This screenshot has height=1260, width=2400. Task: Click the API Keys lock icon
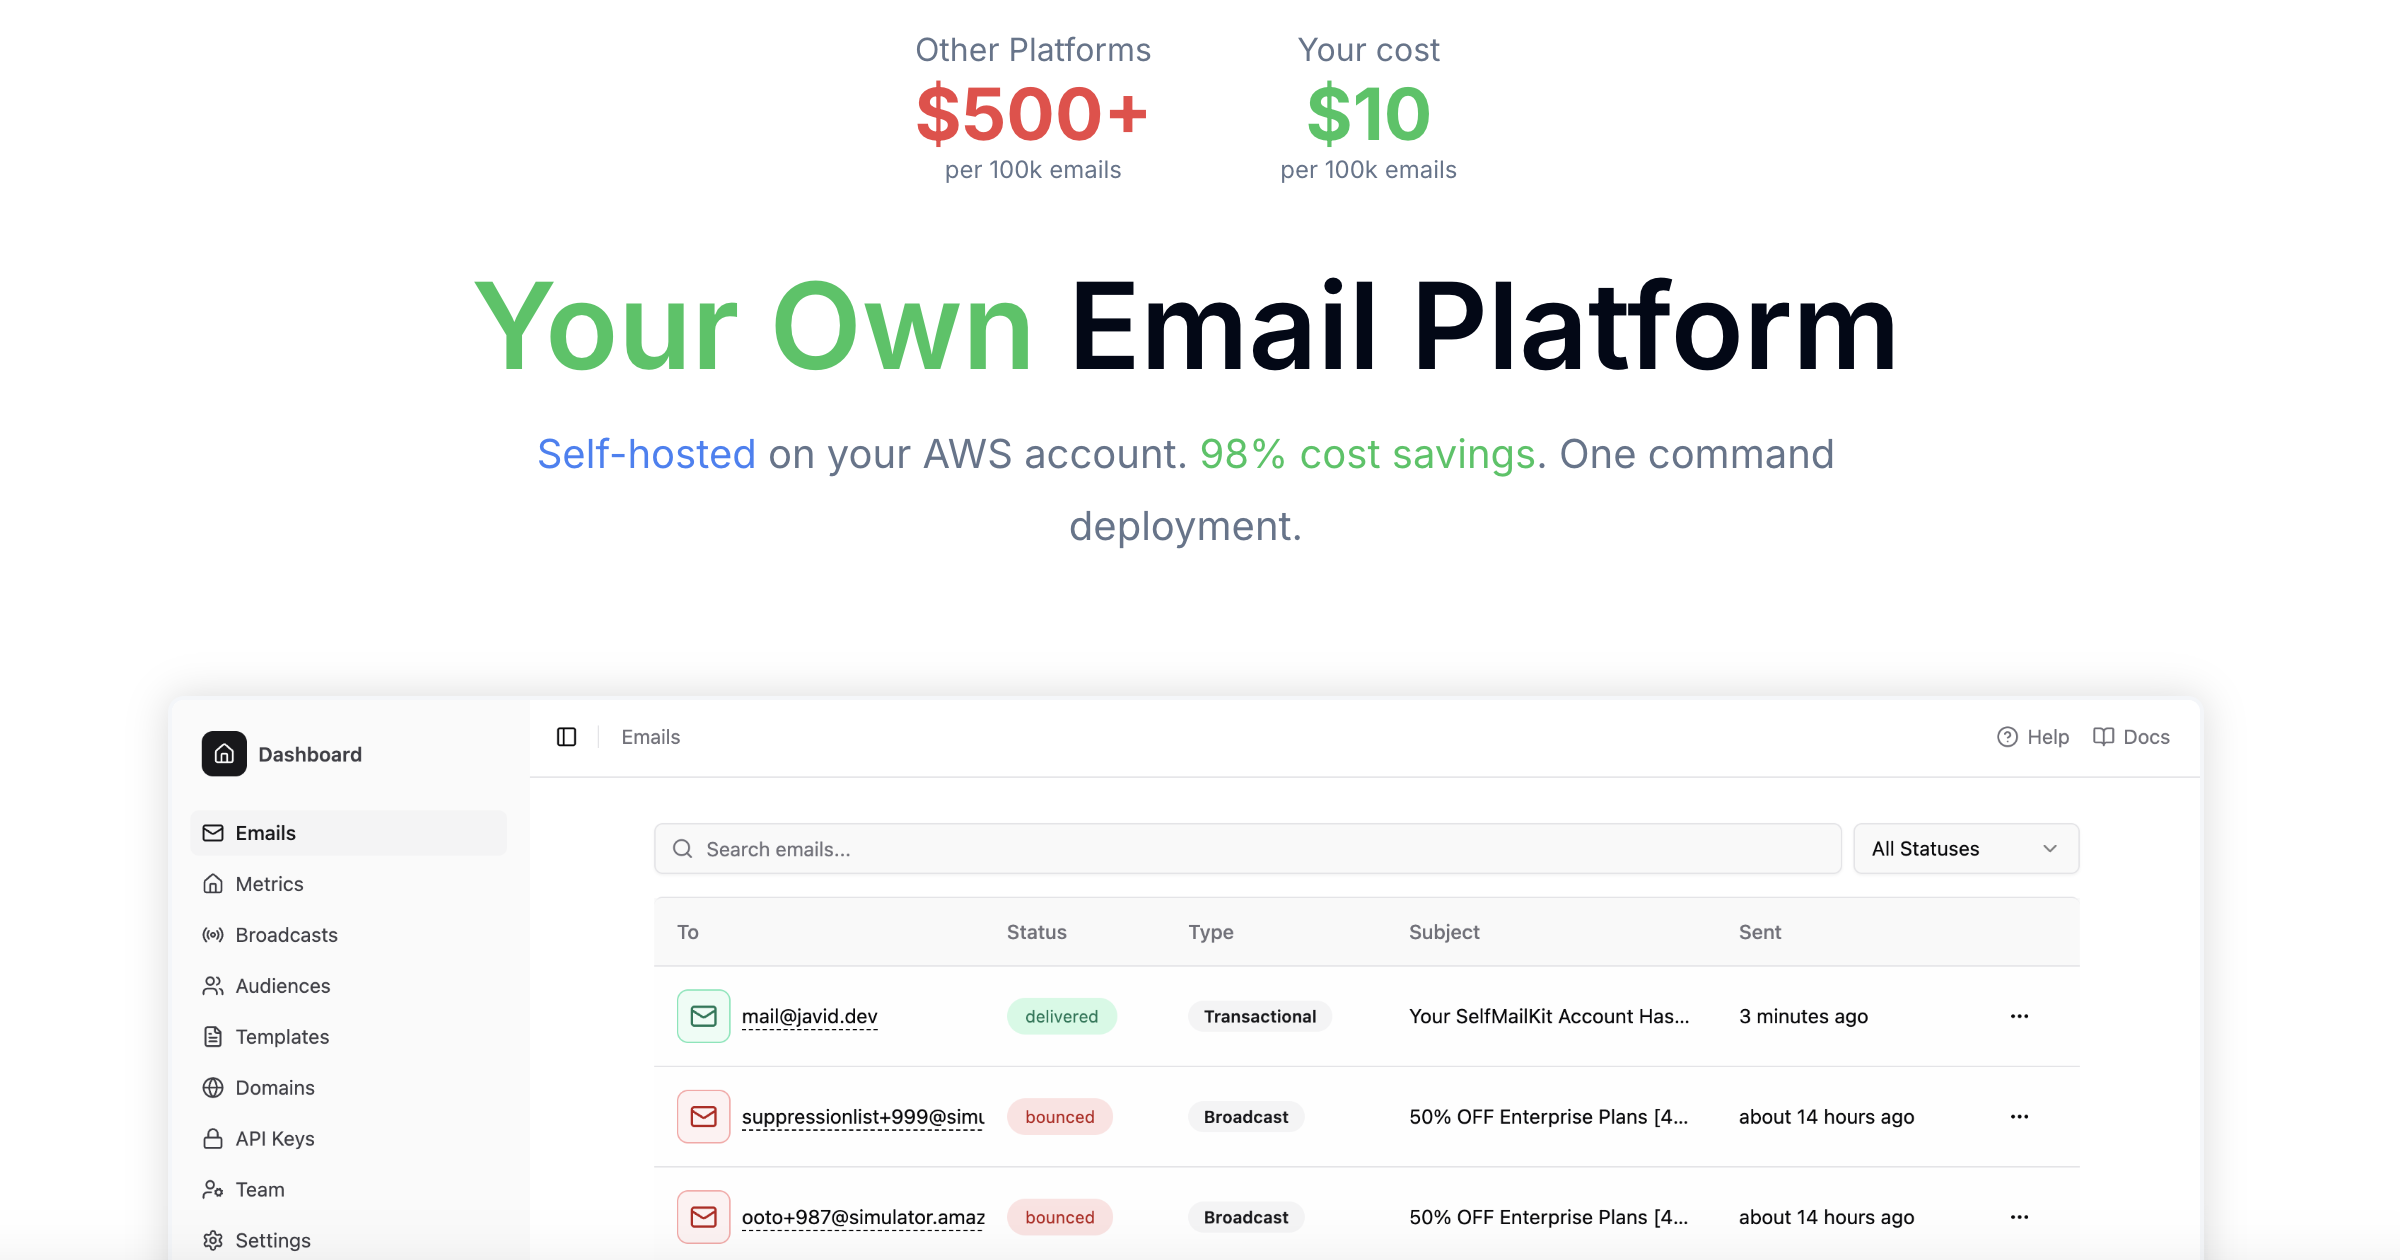[x=213, y=1139]
